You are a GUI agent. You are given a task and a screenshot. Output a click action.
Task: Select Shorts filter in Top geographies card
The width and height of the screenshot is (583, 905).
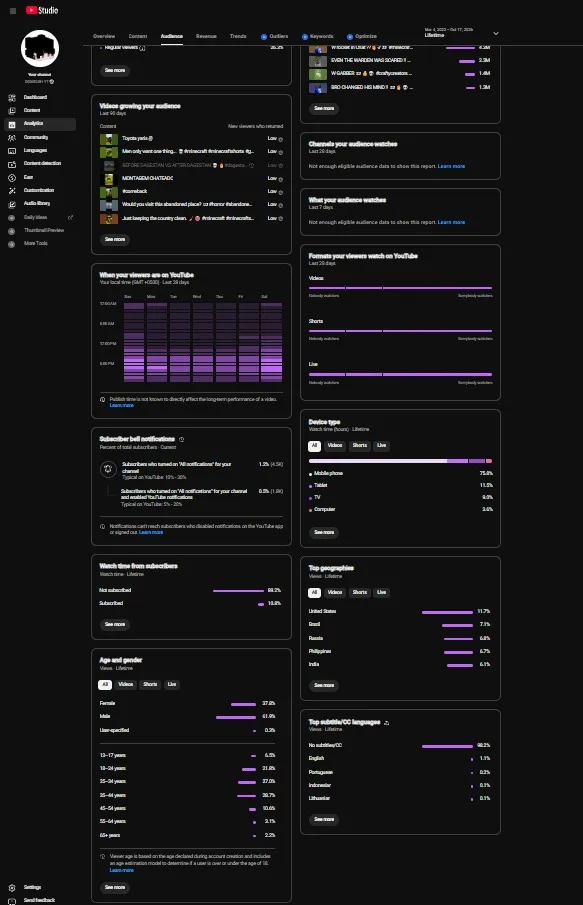[x=360, y=593]
